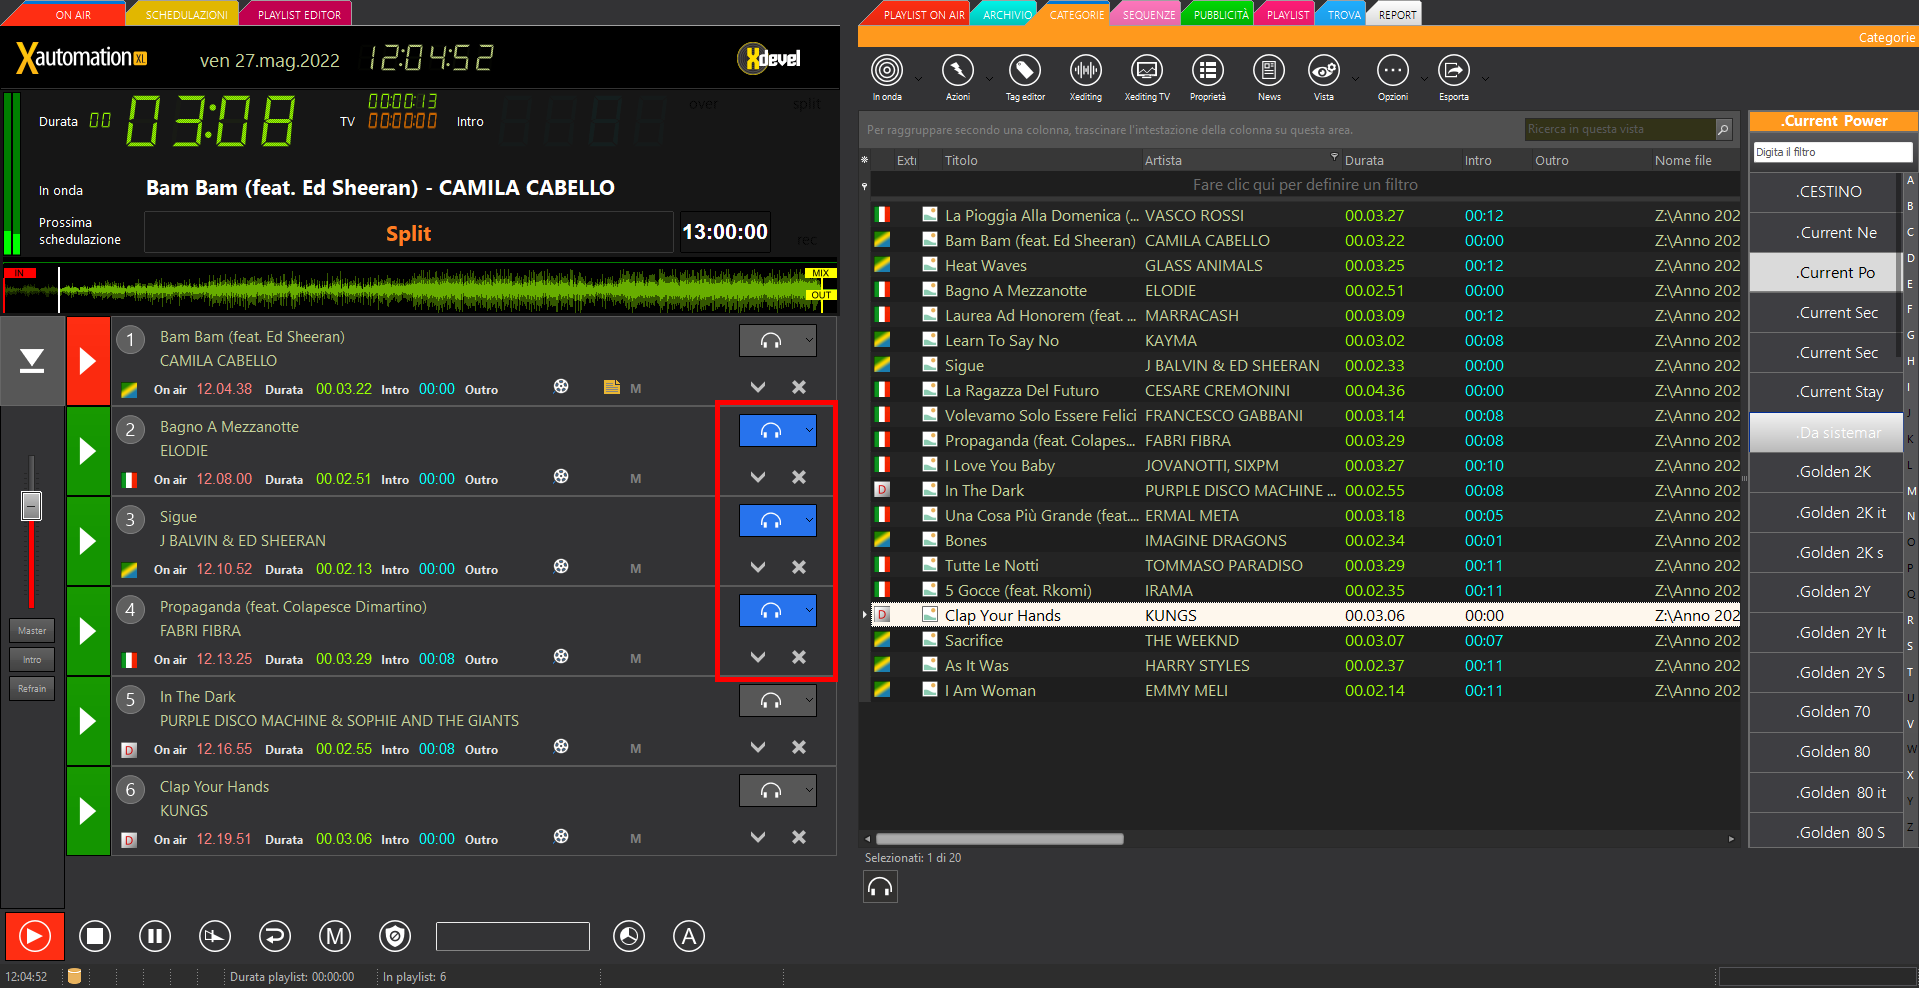The image size is (1919, 988).
Task: Click the film reel icon on Clap Your Hands row
Action: [x=561, y=836]
